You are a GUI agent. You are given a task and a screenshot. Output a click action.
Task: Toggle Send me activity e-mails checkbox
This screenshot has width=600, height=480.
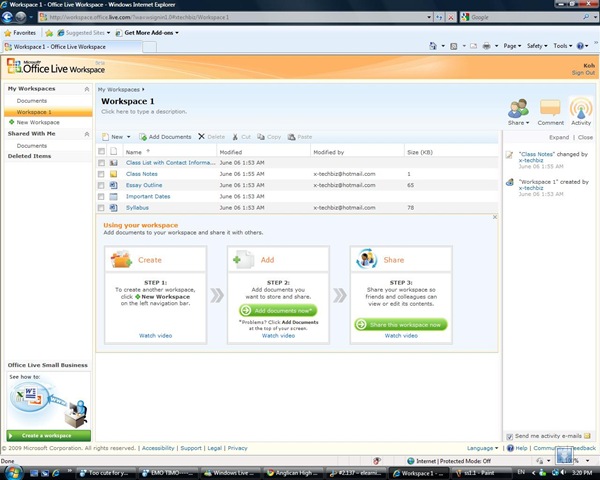tap(509, 436)
